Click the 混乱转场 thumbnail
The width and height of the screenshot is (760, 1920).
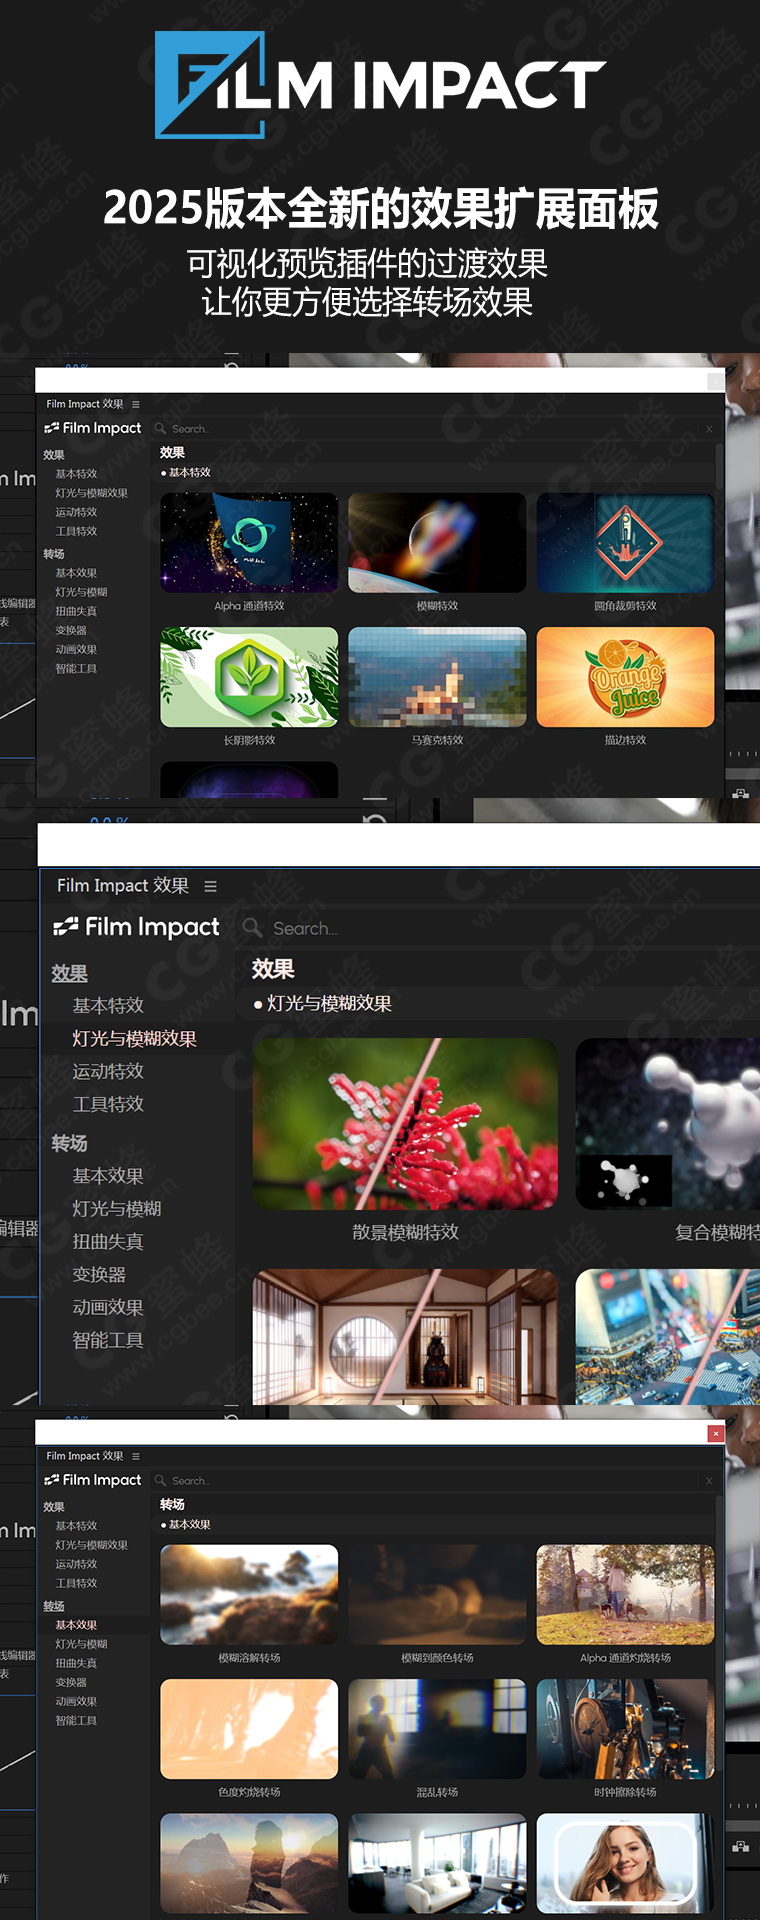click(x=437, y=1729)
